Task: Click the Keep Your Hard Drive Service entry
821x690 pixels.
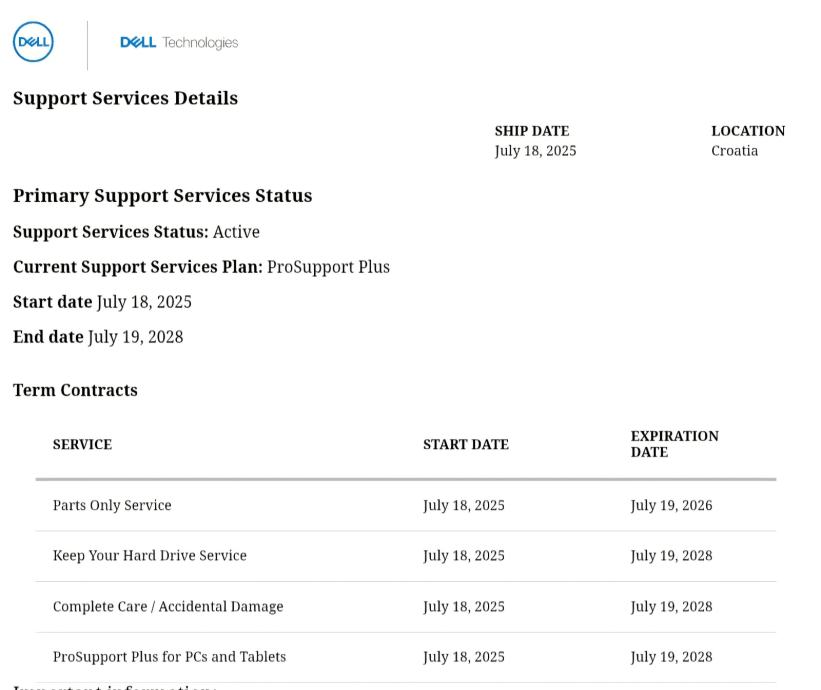Action: [149, 556]
